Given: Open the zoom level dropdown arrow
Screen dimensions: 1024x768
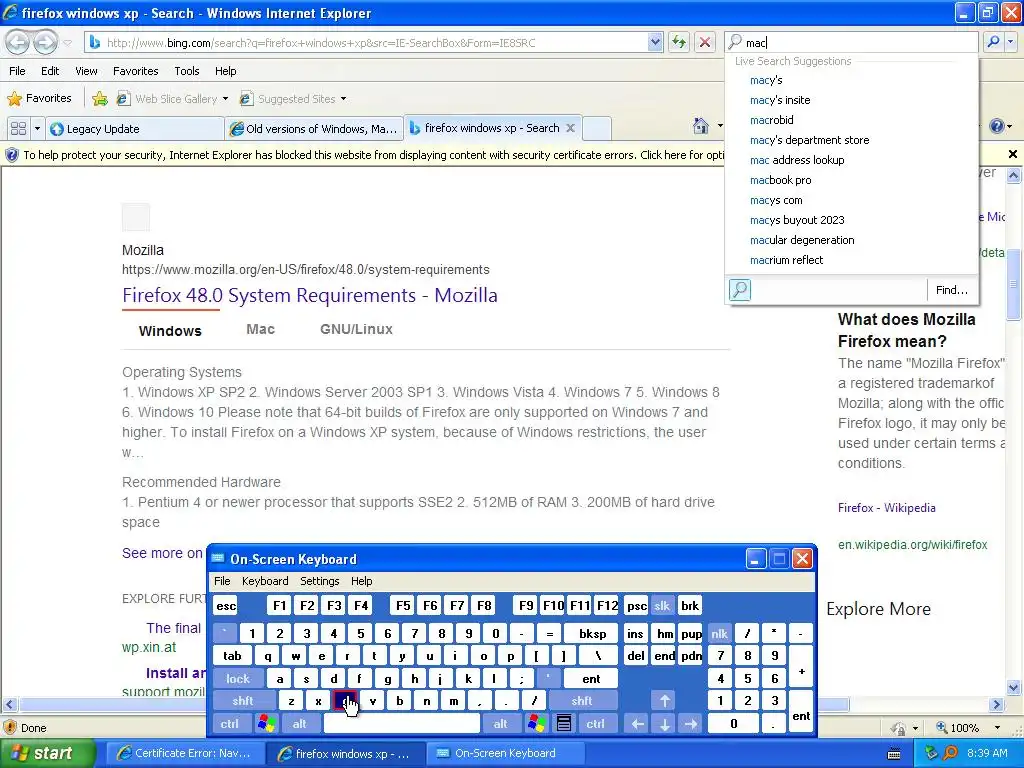Looking at the screenshot, I should (x=997, y=728).
